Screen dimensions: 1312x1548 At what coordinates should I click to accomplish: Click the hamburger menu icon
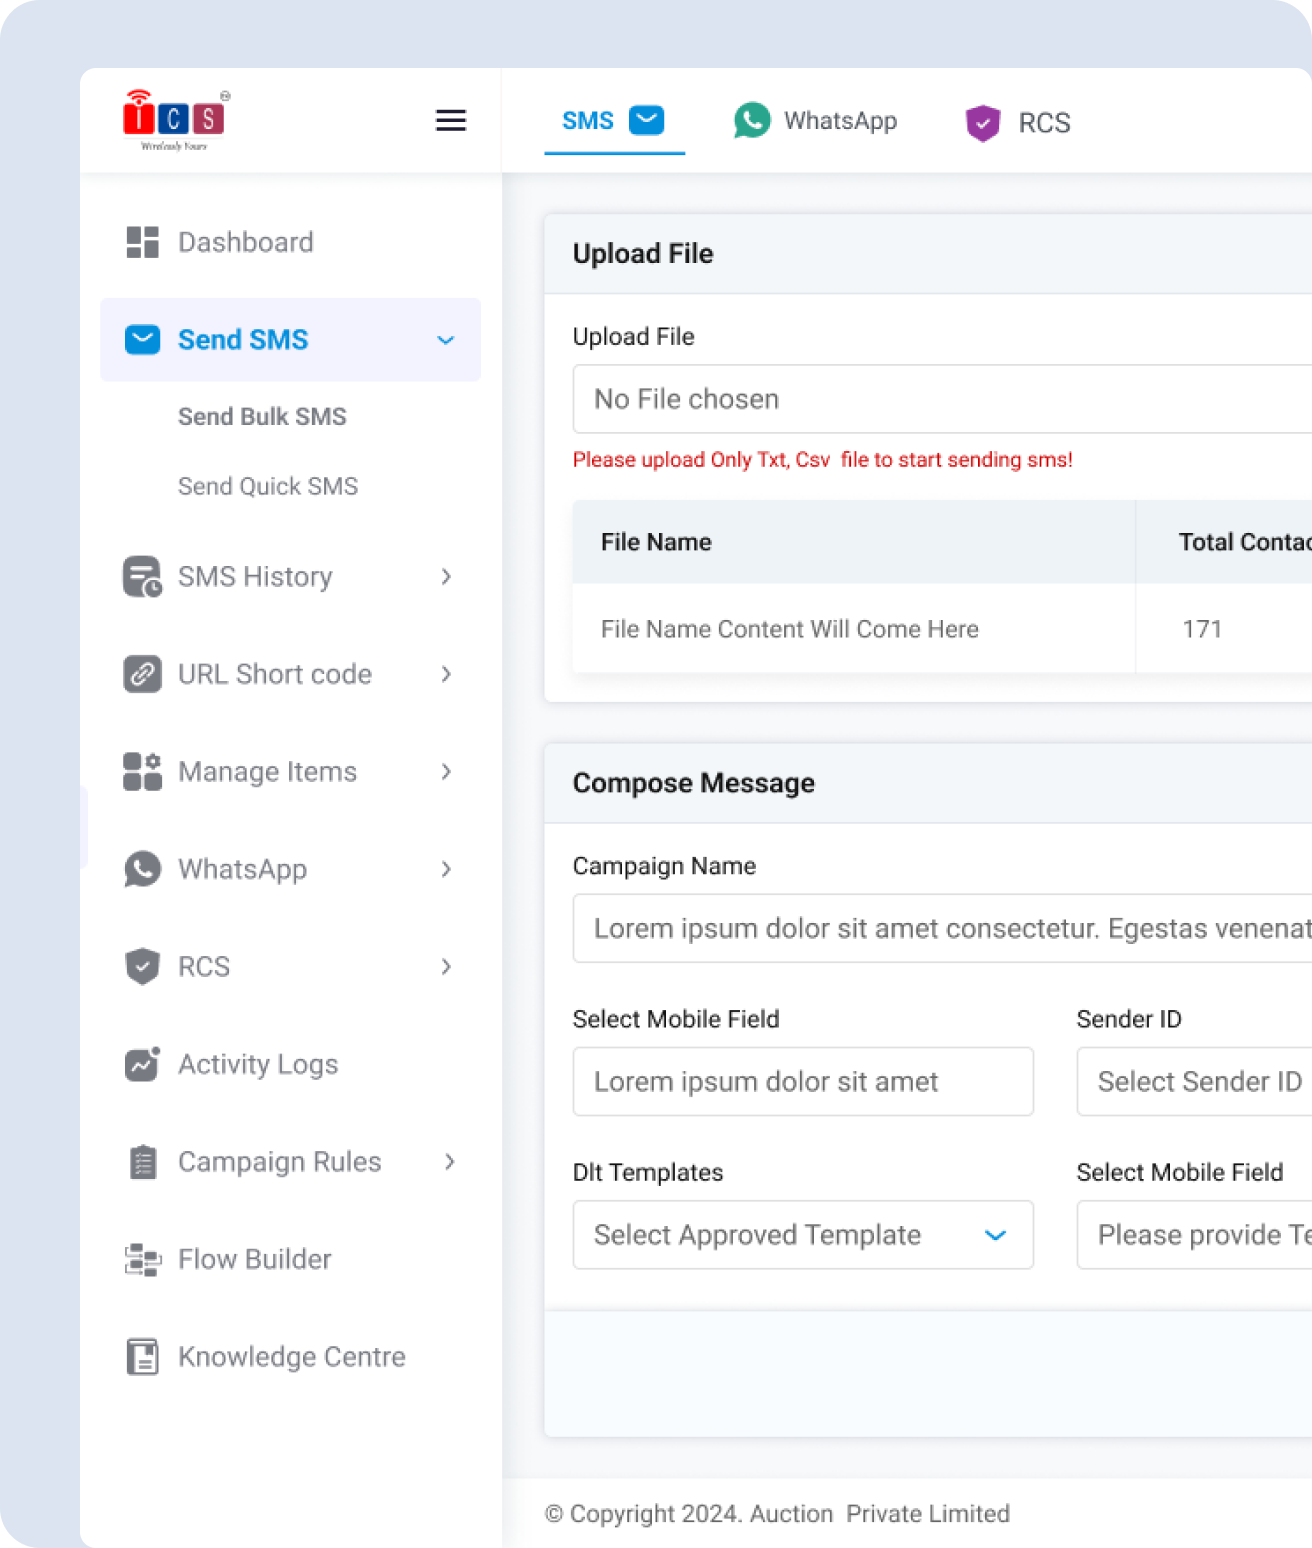point(451,121)
